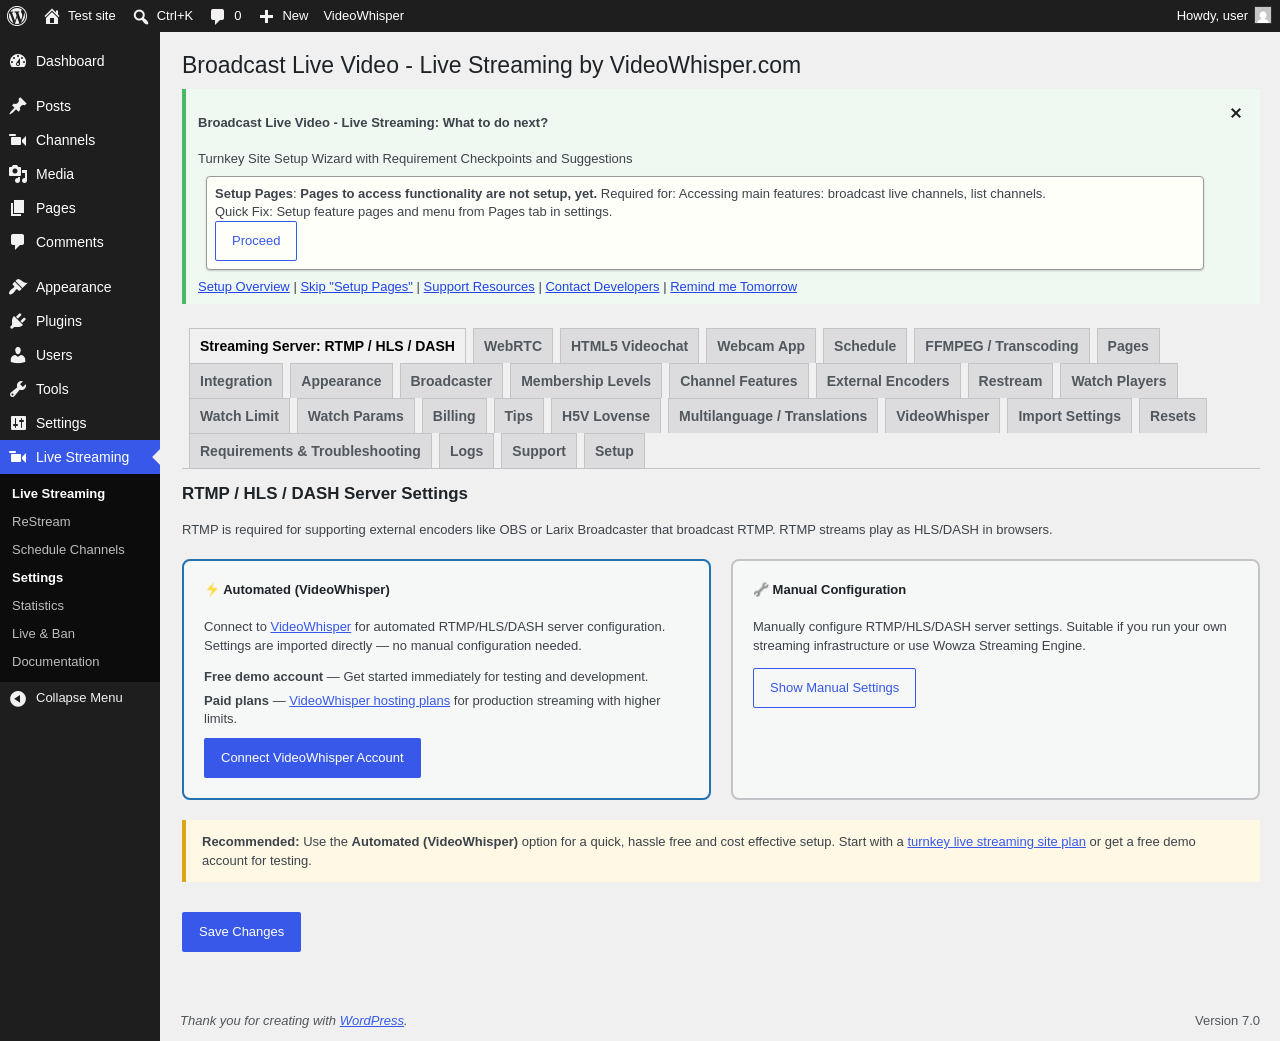This screenshot has height=1041, width=1280.
Task: Follow the turnkey live streaming site plan link
Action: (x=996, y=842)
